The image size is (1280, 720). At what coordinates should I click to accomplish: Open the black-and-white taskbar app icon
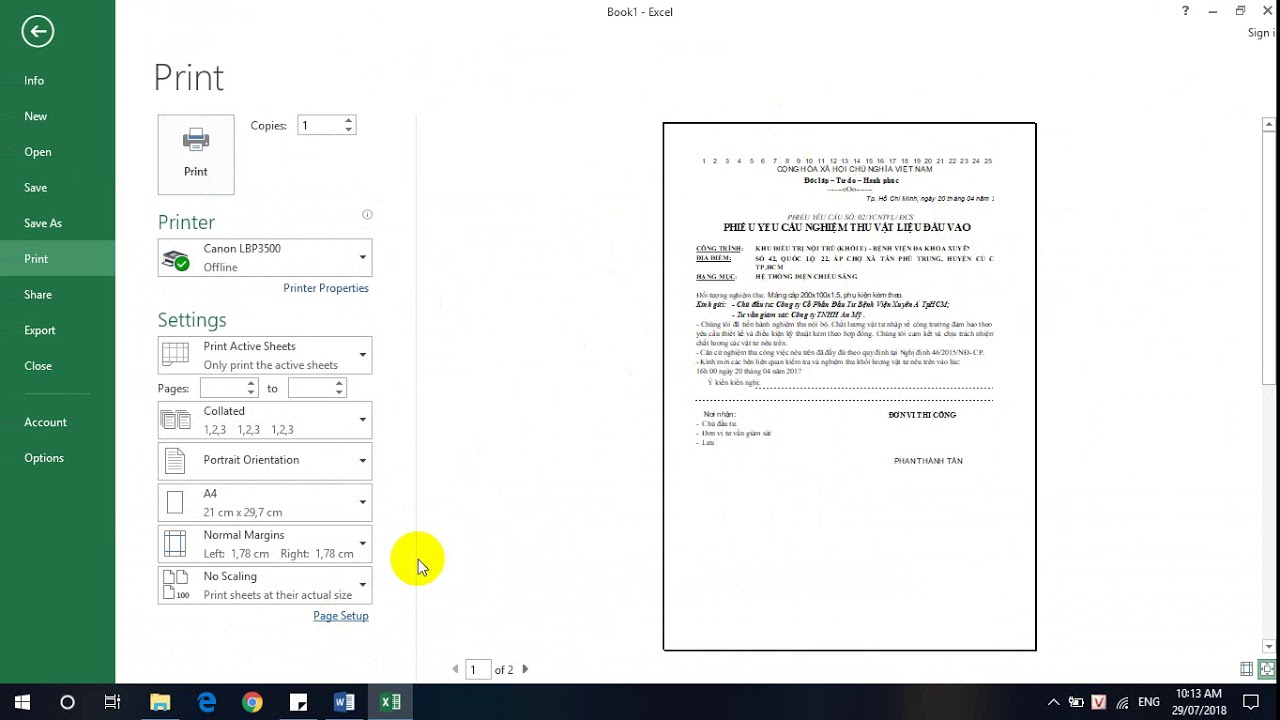coord(298,702)
